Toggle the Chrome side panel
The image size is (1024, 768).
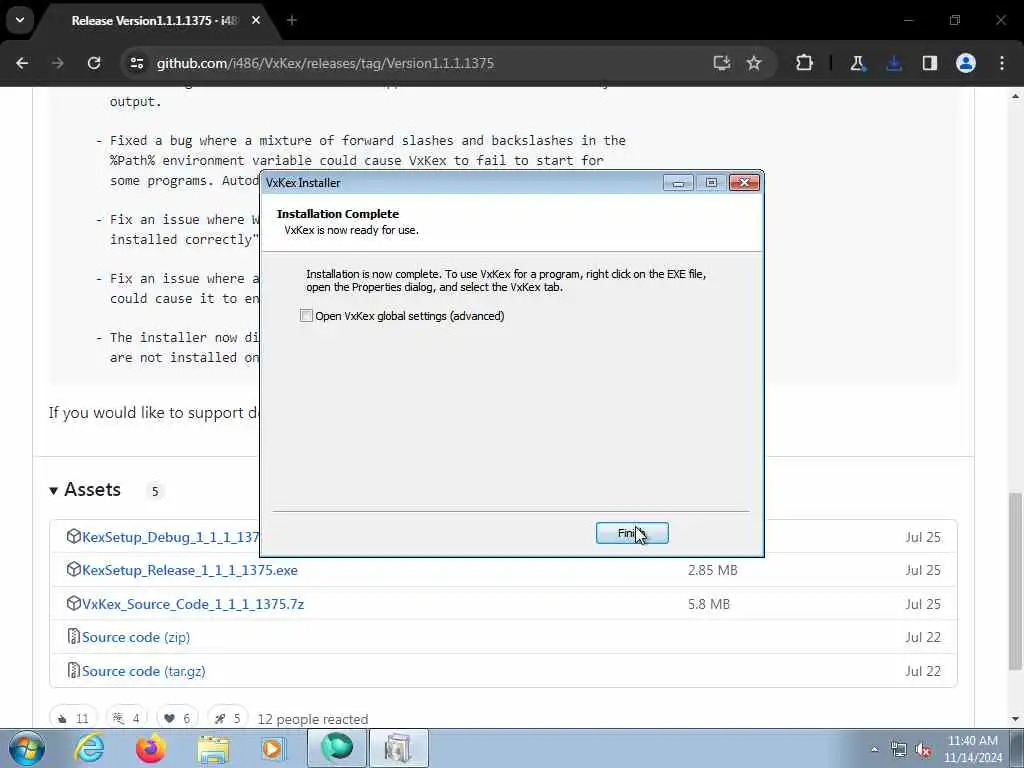click(x=930, y=63)
